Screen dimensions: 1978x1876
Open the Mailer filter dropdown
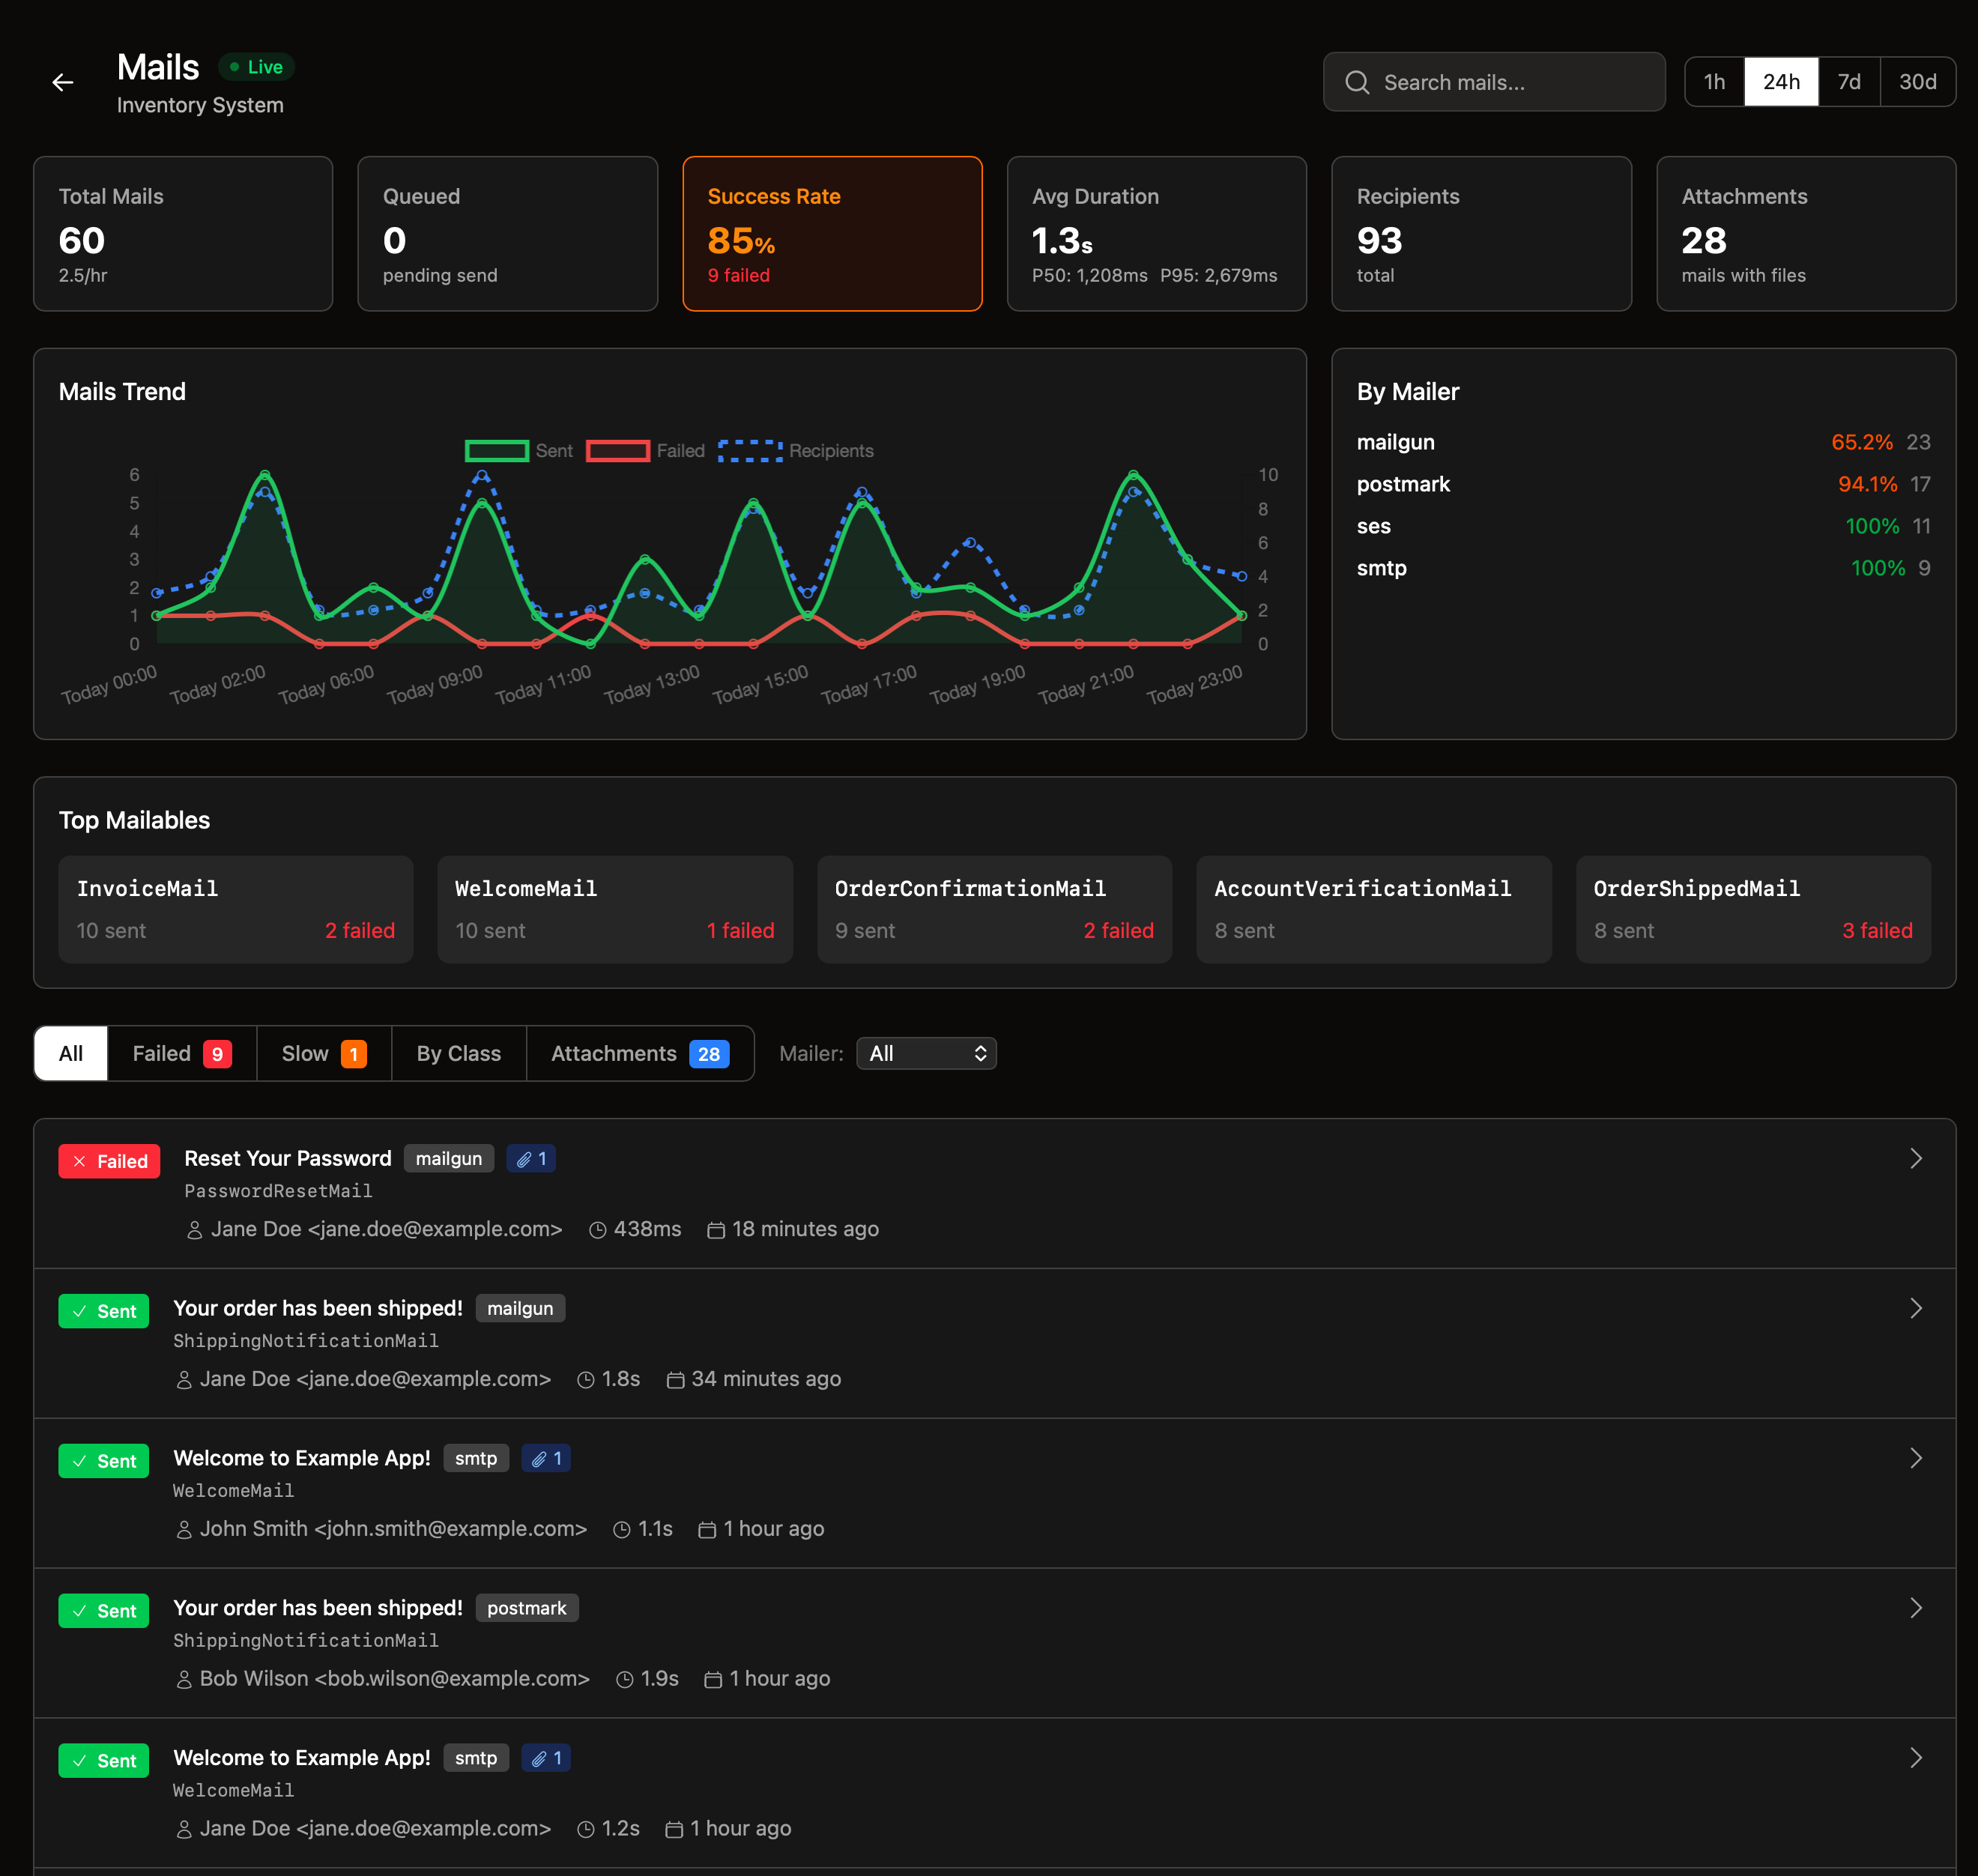pyautogui.click(x=926, y=1053)
